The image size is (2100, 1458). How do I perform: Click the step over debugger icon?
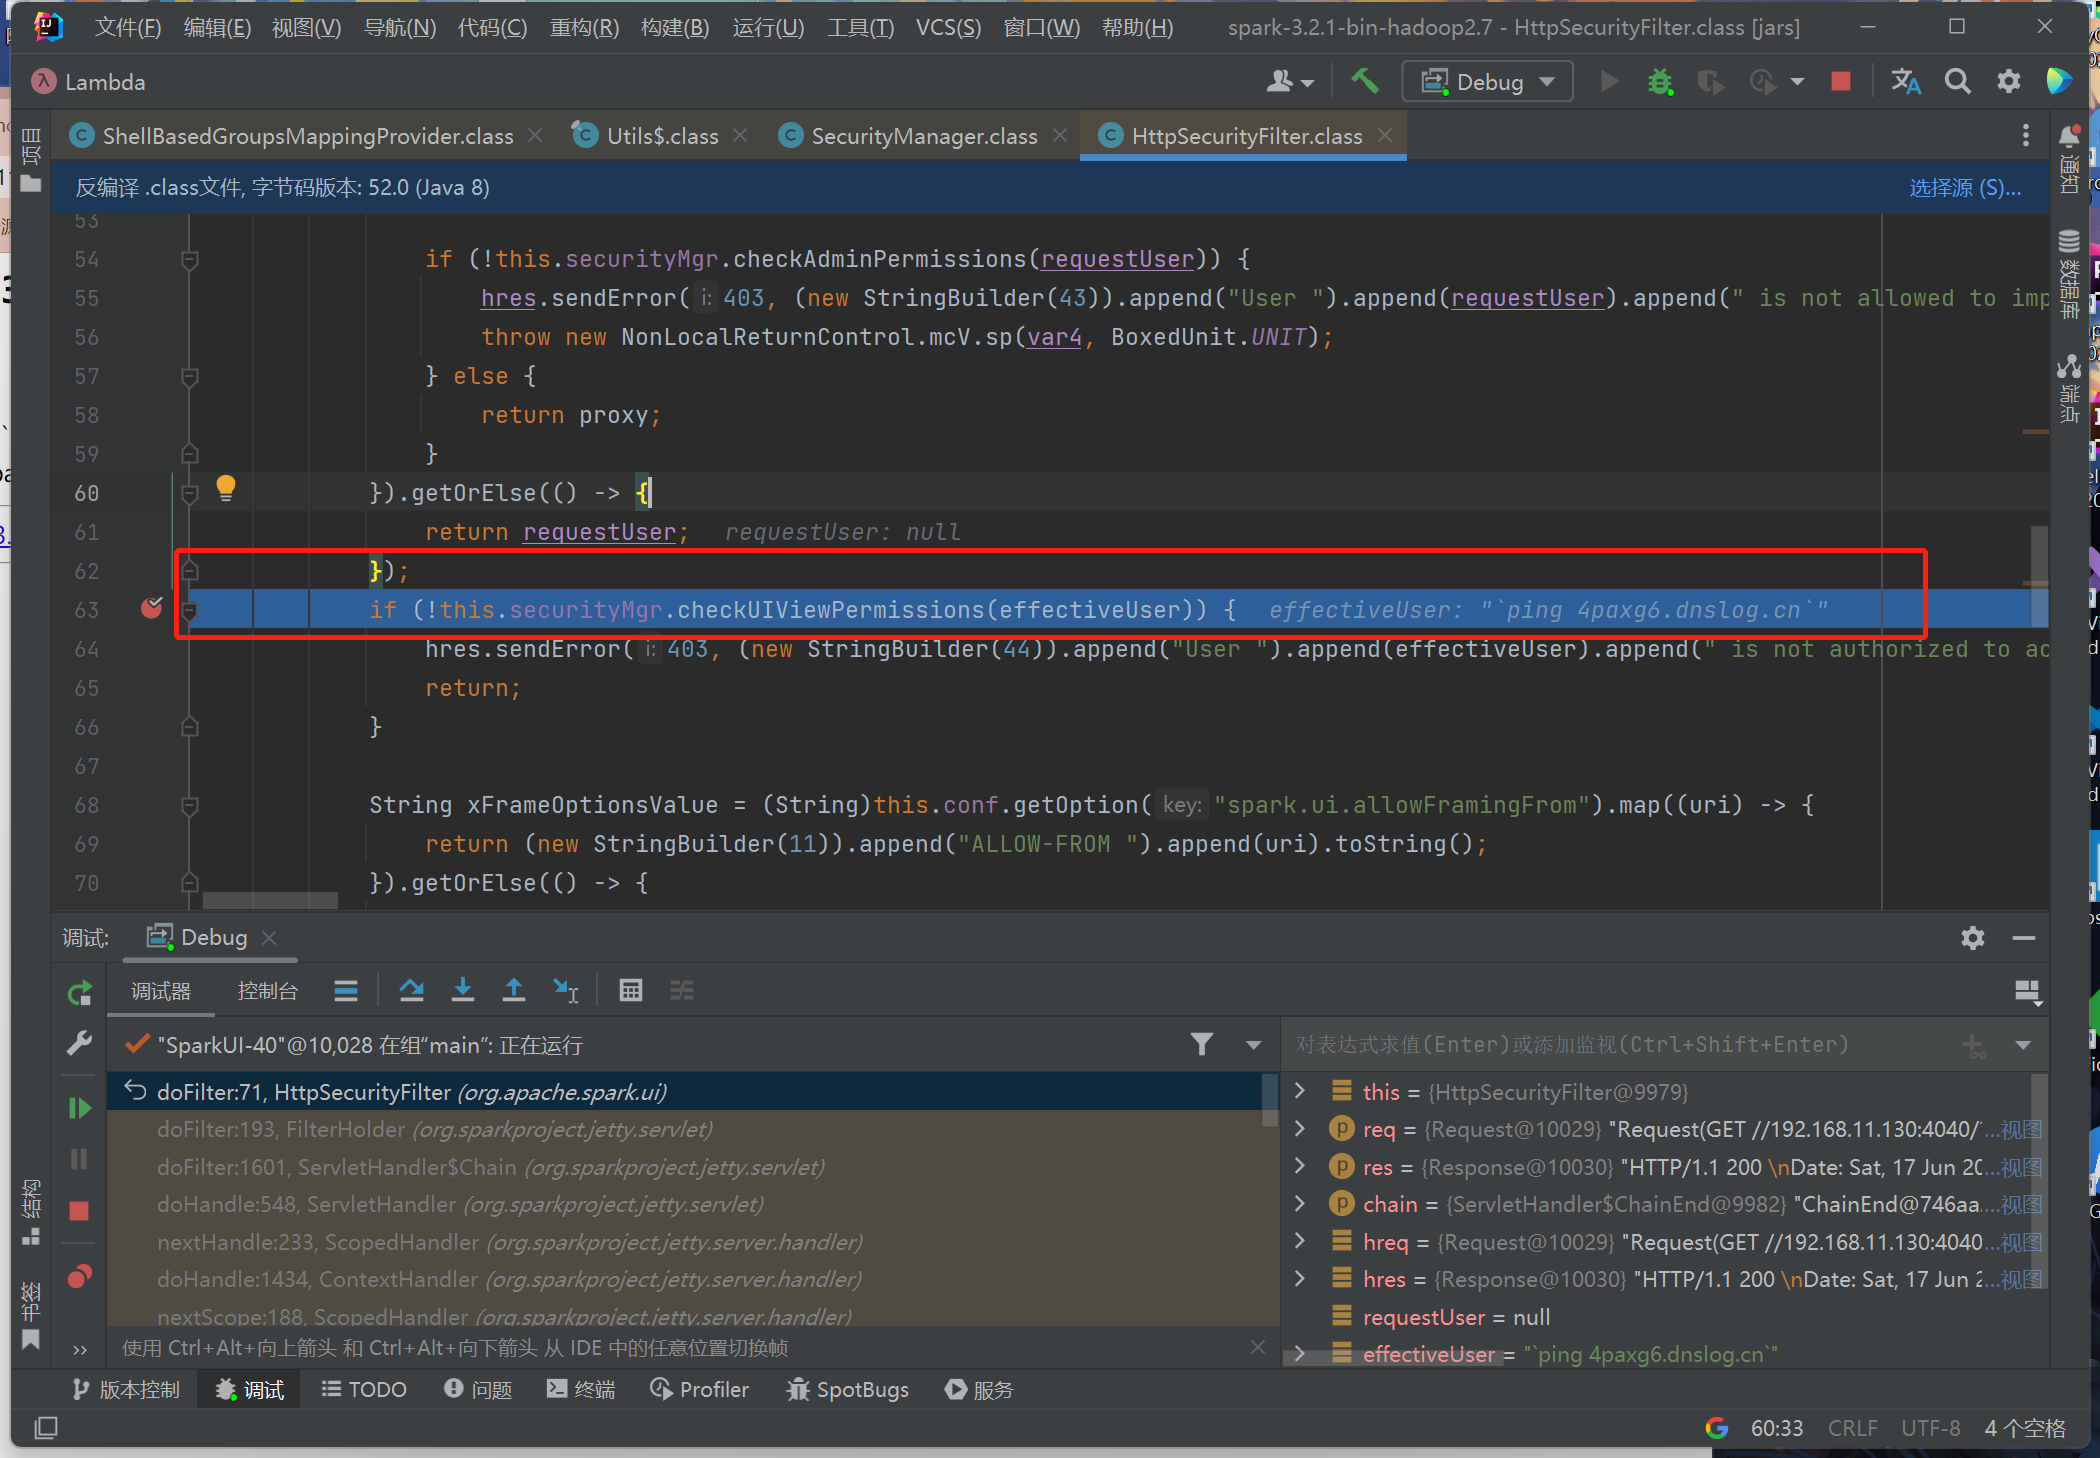click(x=411, y=990)
